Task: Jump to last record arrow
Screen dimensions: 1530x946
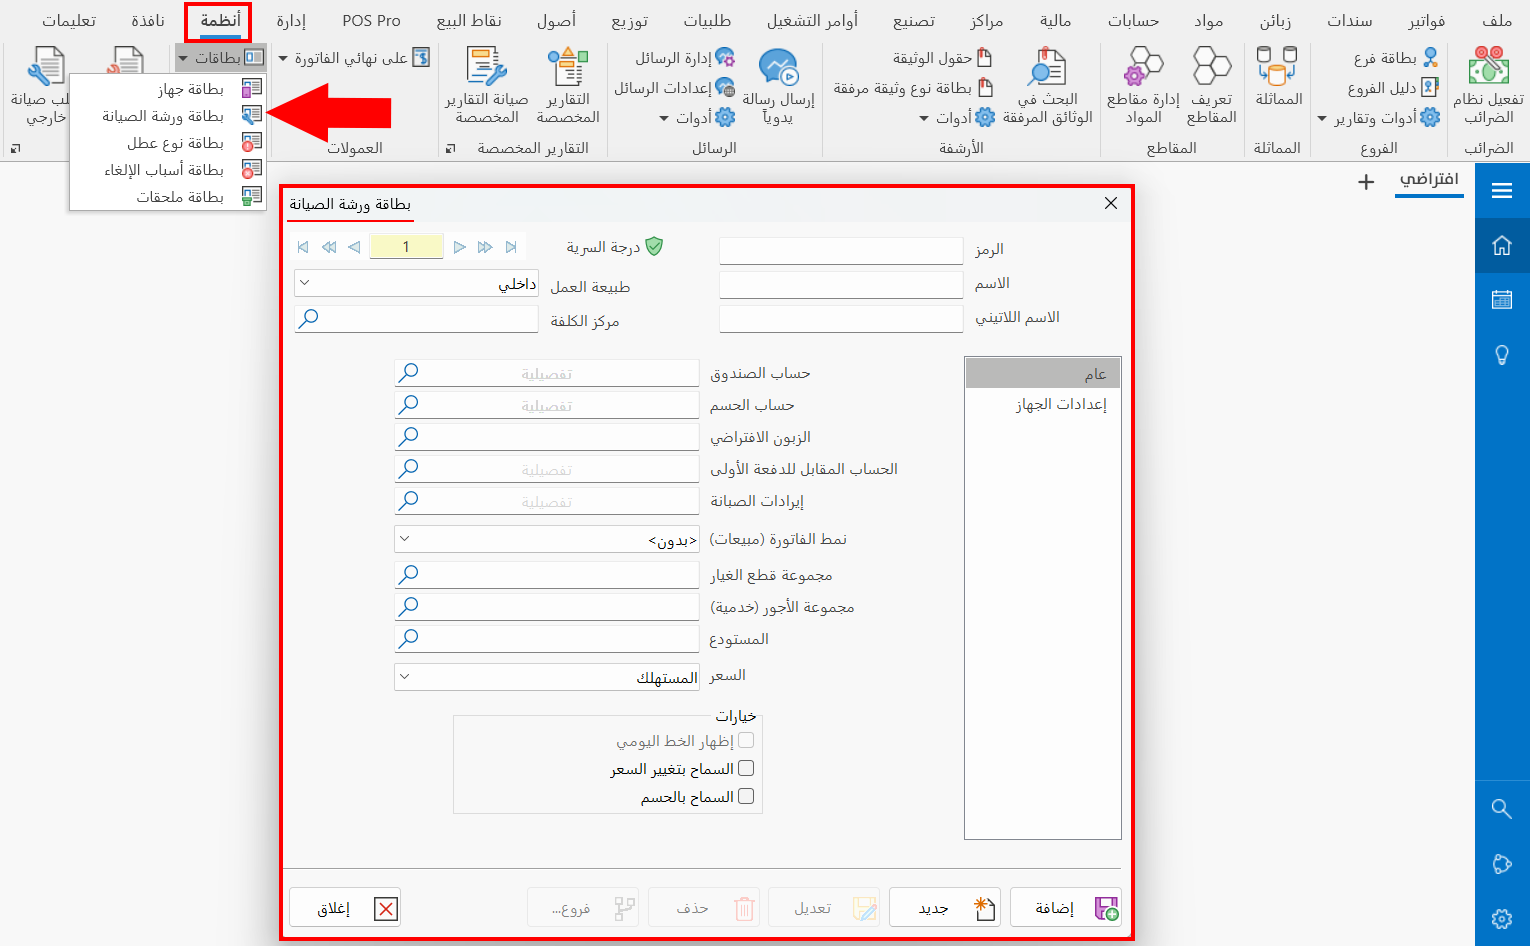Action: [x=511, y=247]
